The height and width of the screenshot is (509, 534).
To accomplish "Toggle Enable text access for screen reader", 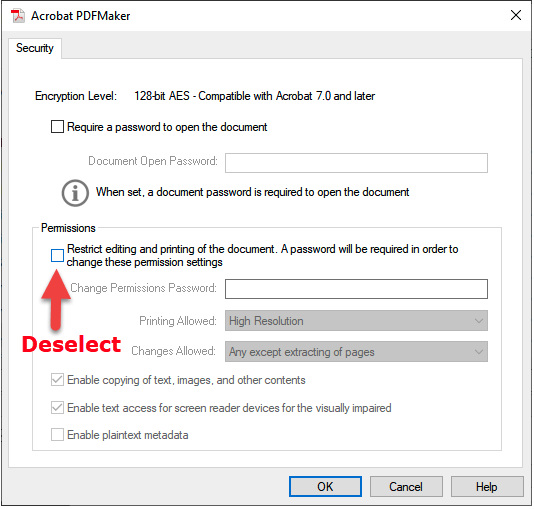I will (x=57, y=408).
